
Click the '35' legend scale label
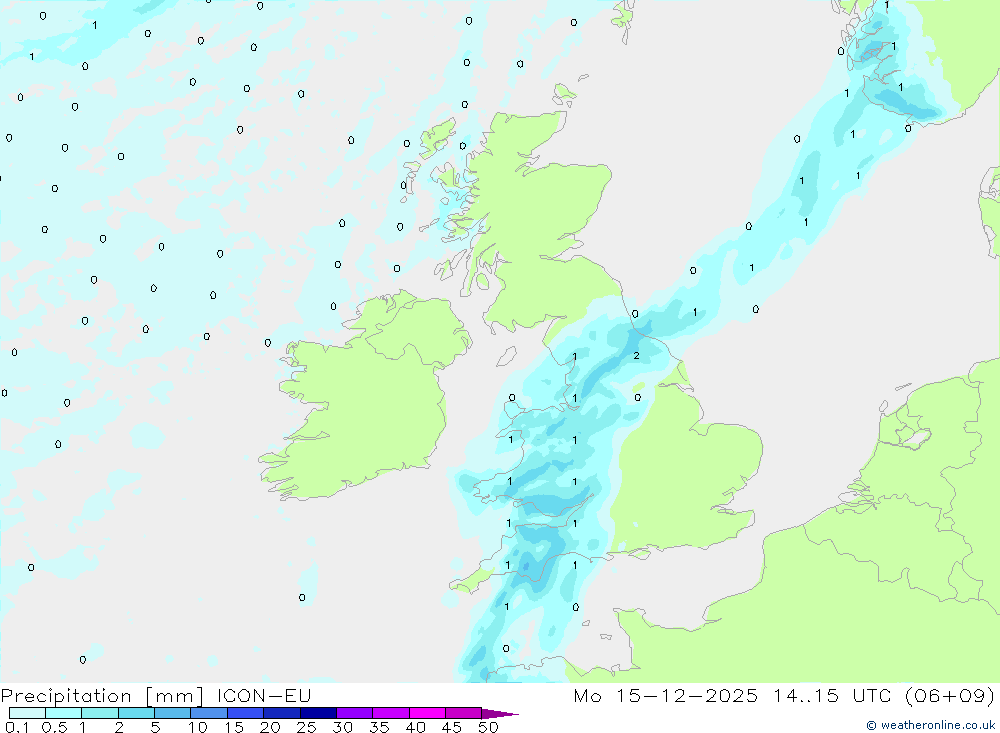[x=379, y=727]
